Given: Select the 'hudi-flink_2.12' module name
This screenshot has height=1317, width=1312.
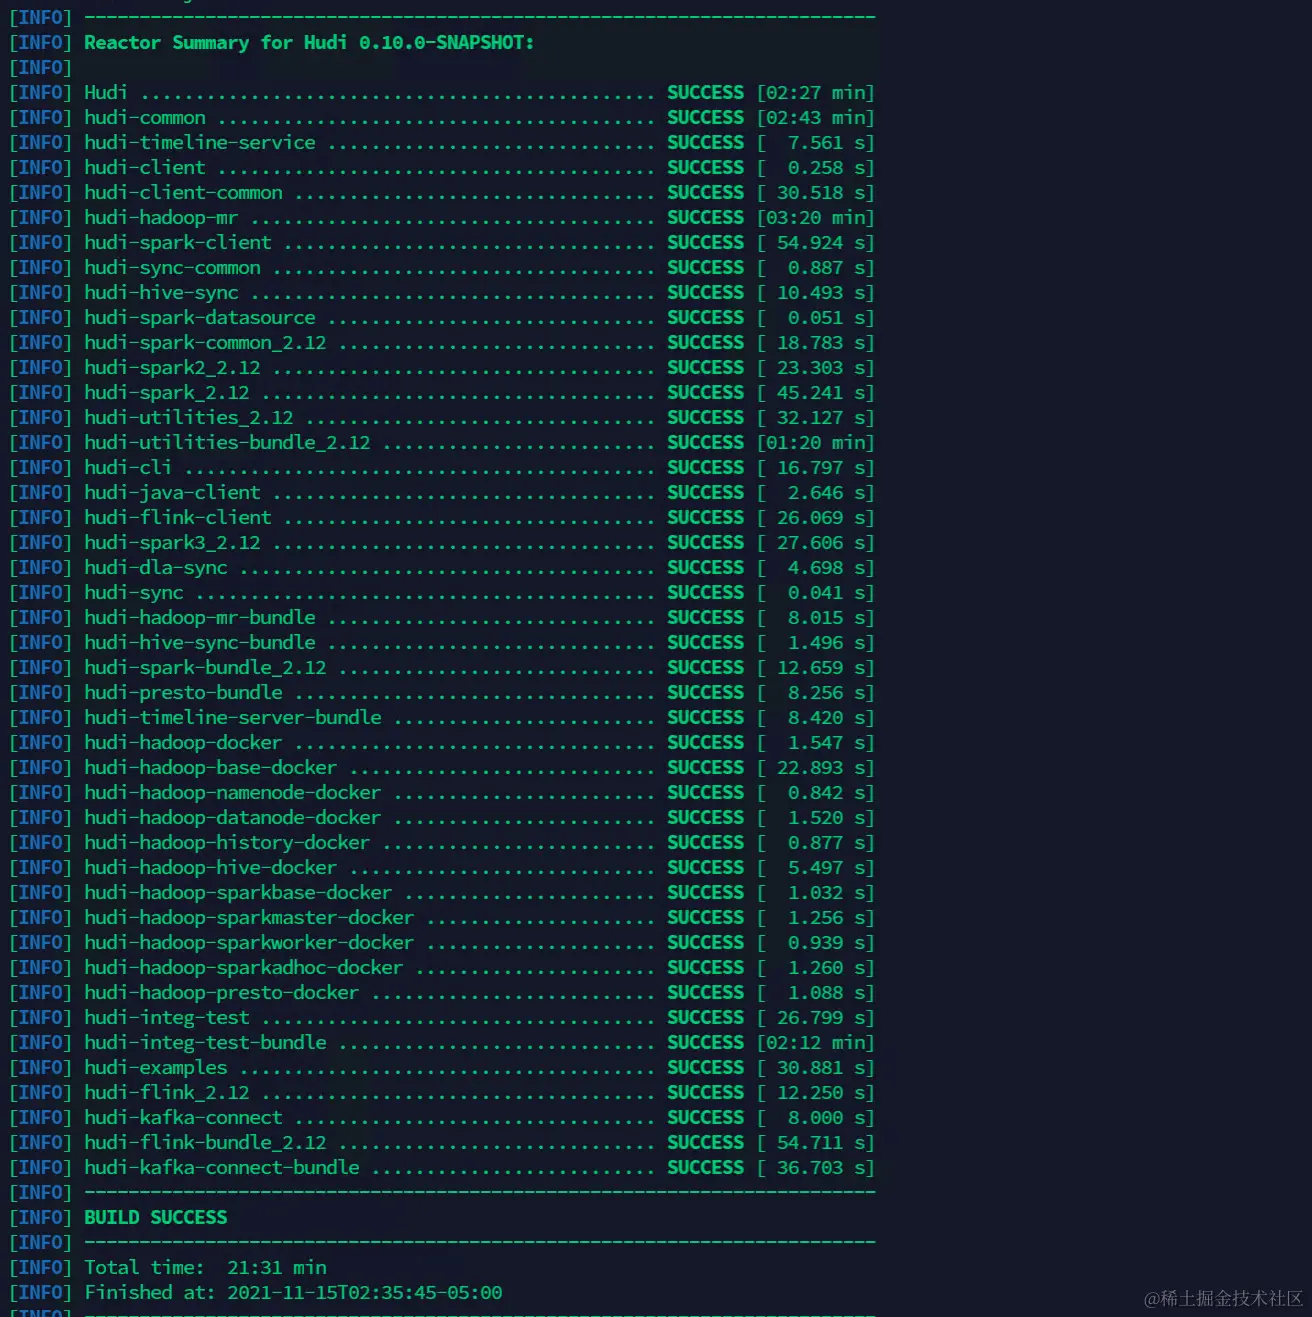Looking at the screenshot, I should pyautogui.click(x=167, y=1092).
